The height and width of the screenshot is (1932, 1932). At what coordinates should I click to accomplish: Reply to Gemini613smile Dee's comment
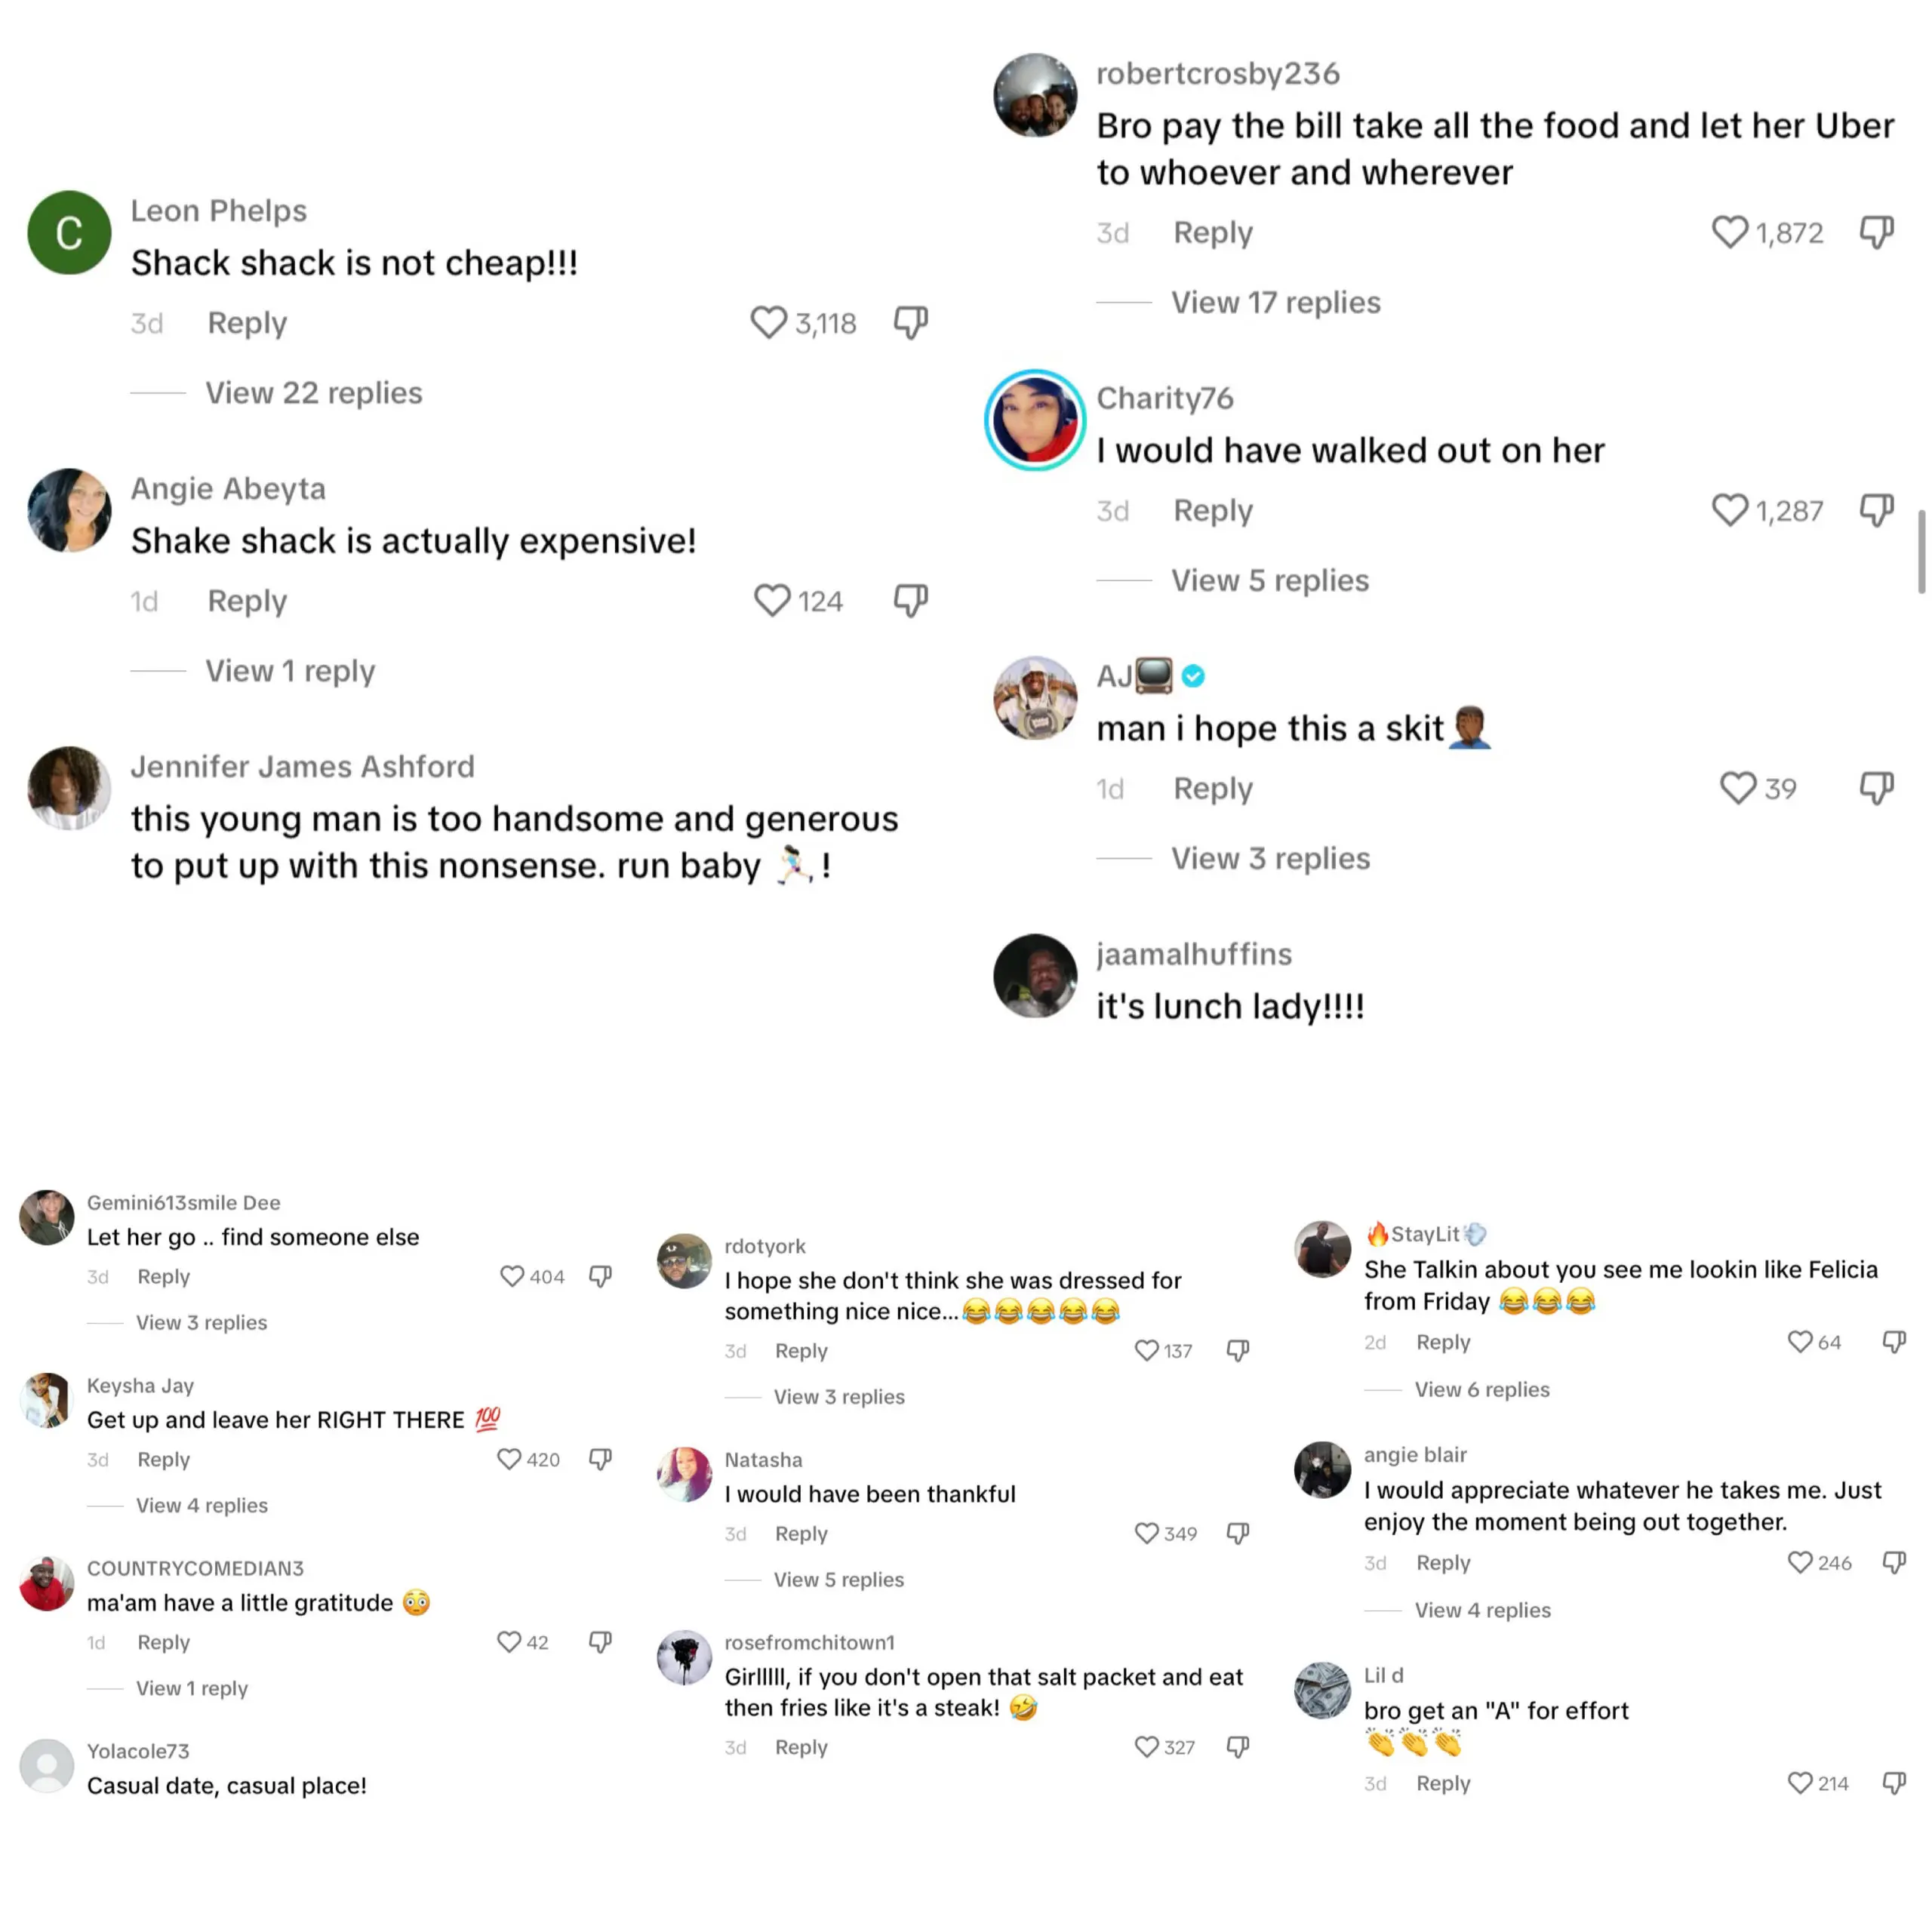(163, 1276)
